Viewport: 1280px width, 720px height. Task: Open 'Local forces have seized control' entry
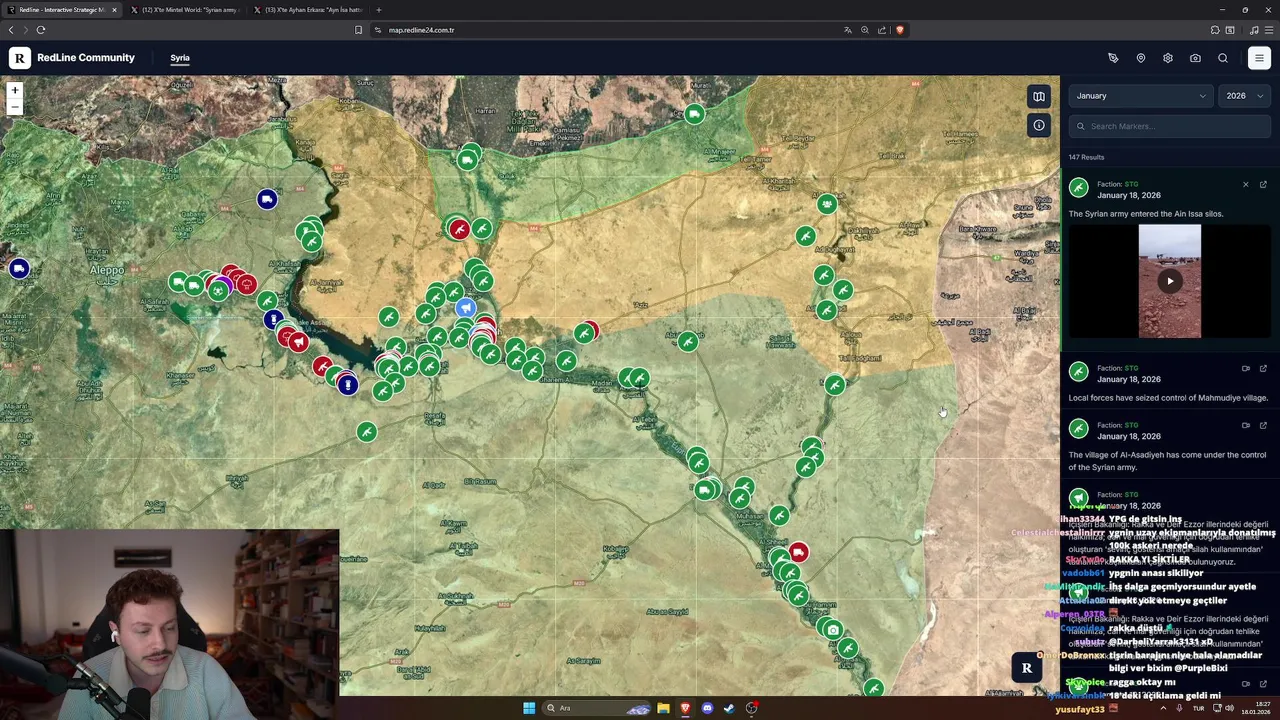pyautogui.click(x=1168, y=398)
